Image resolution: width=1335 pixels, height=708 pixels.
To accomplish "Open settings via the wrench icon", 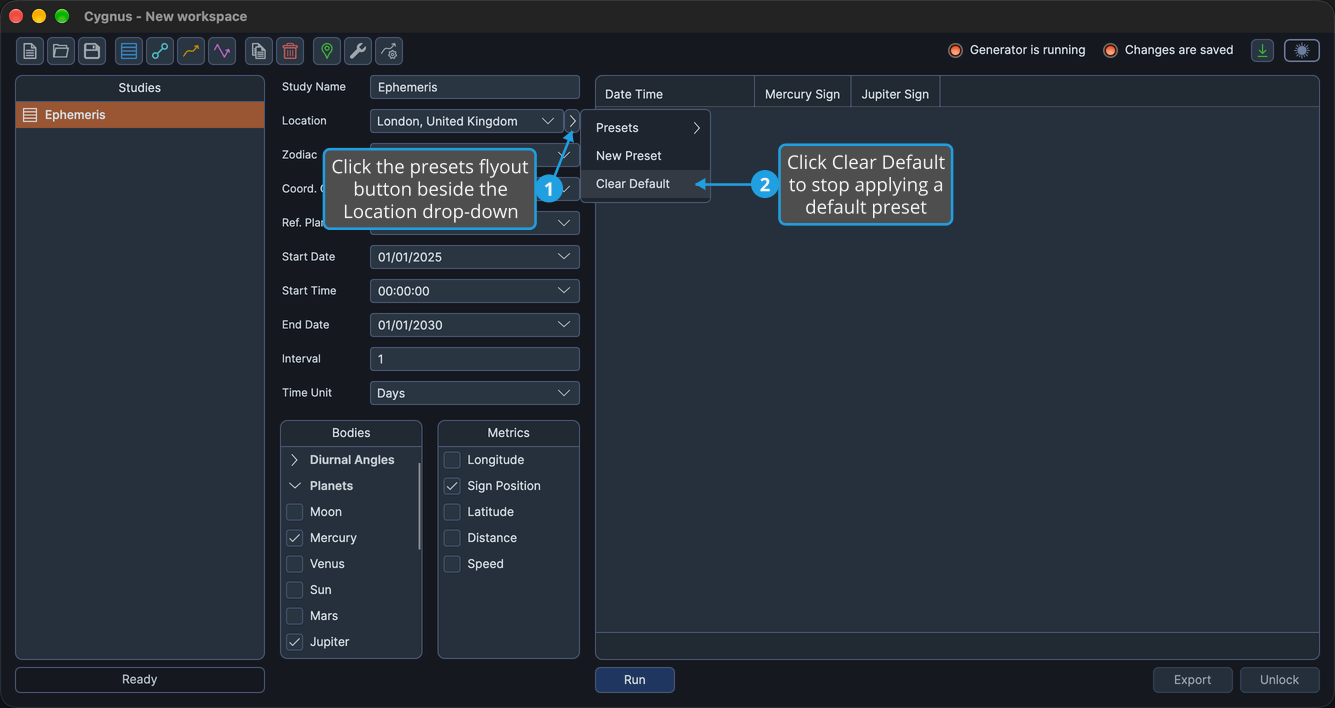I will click(358, 51).
